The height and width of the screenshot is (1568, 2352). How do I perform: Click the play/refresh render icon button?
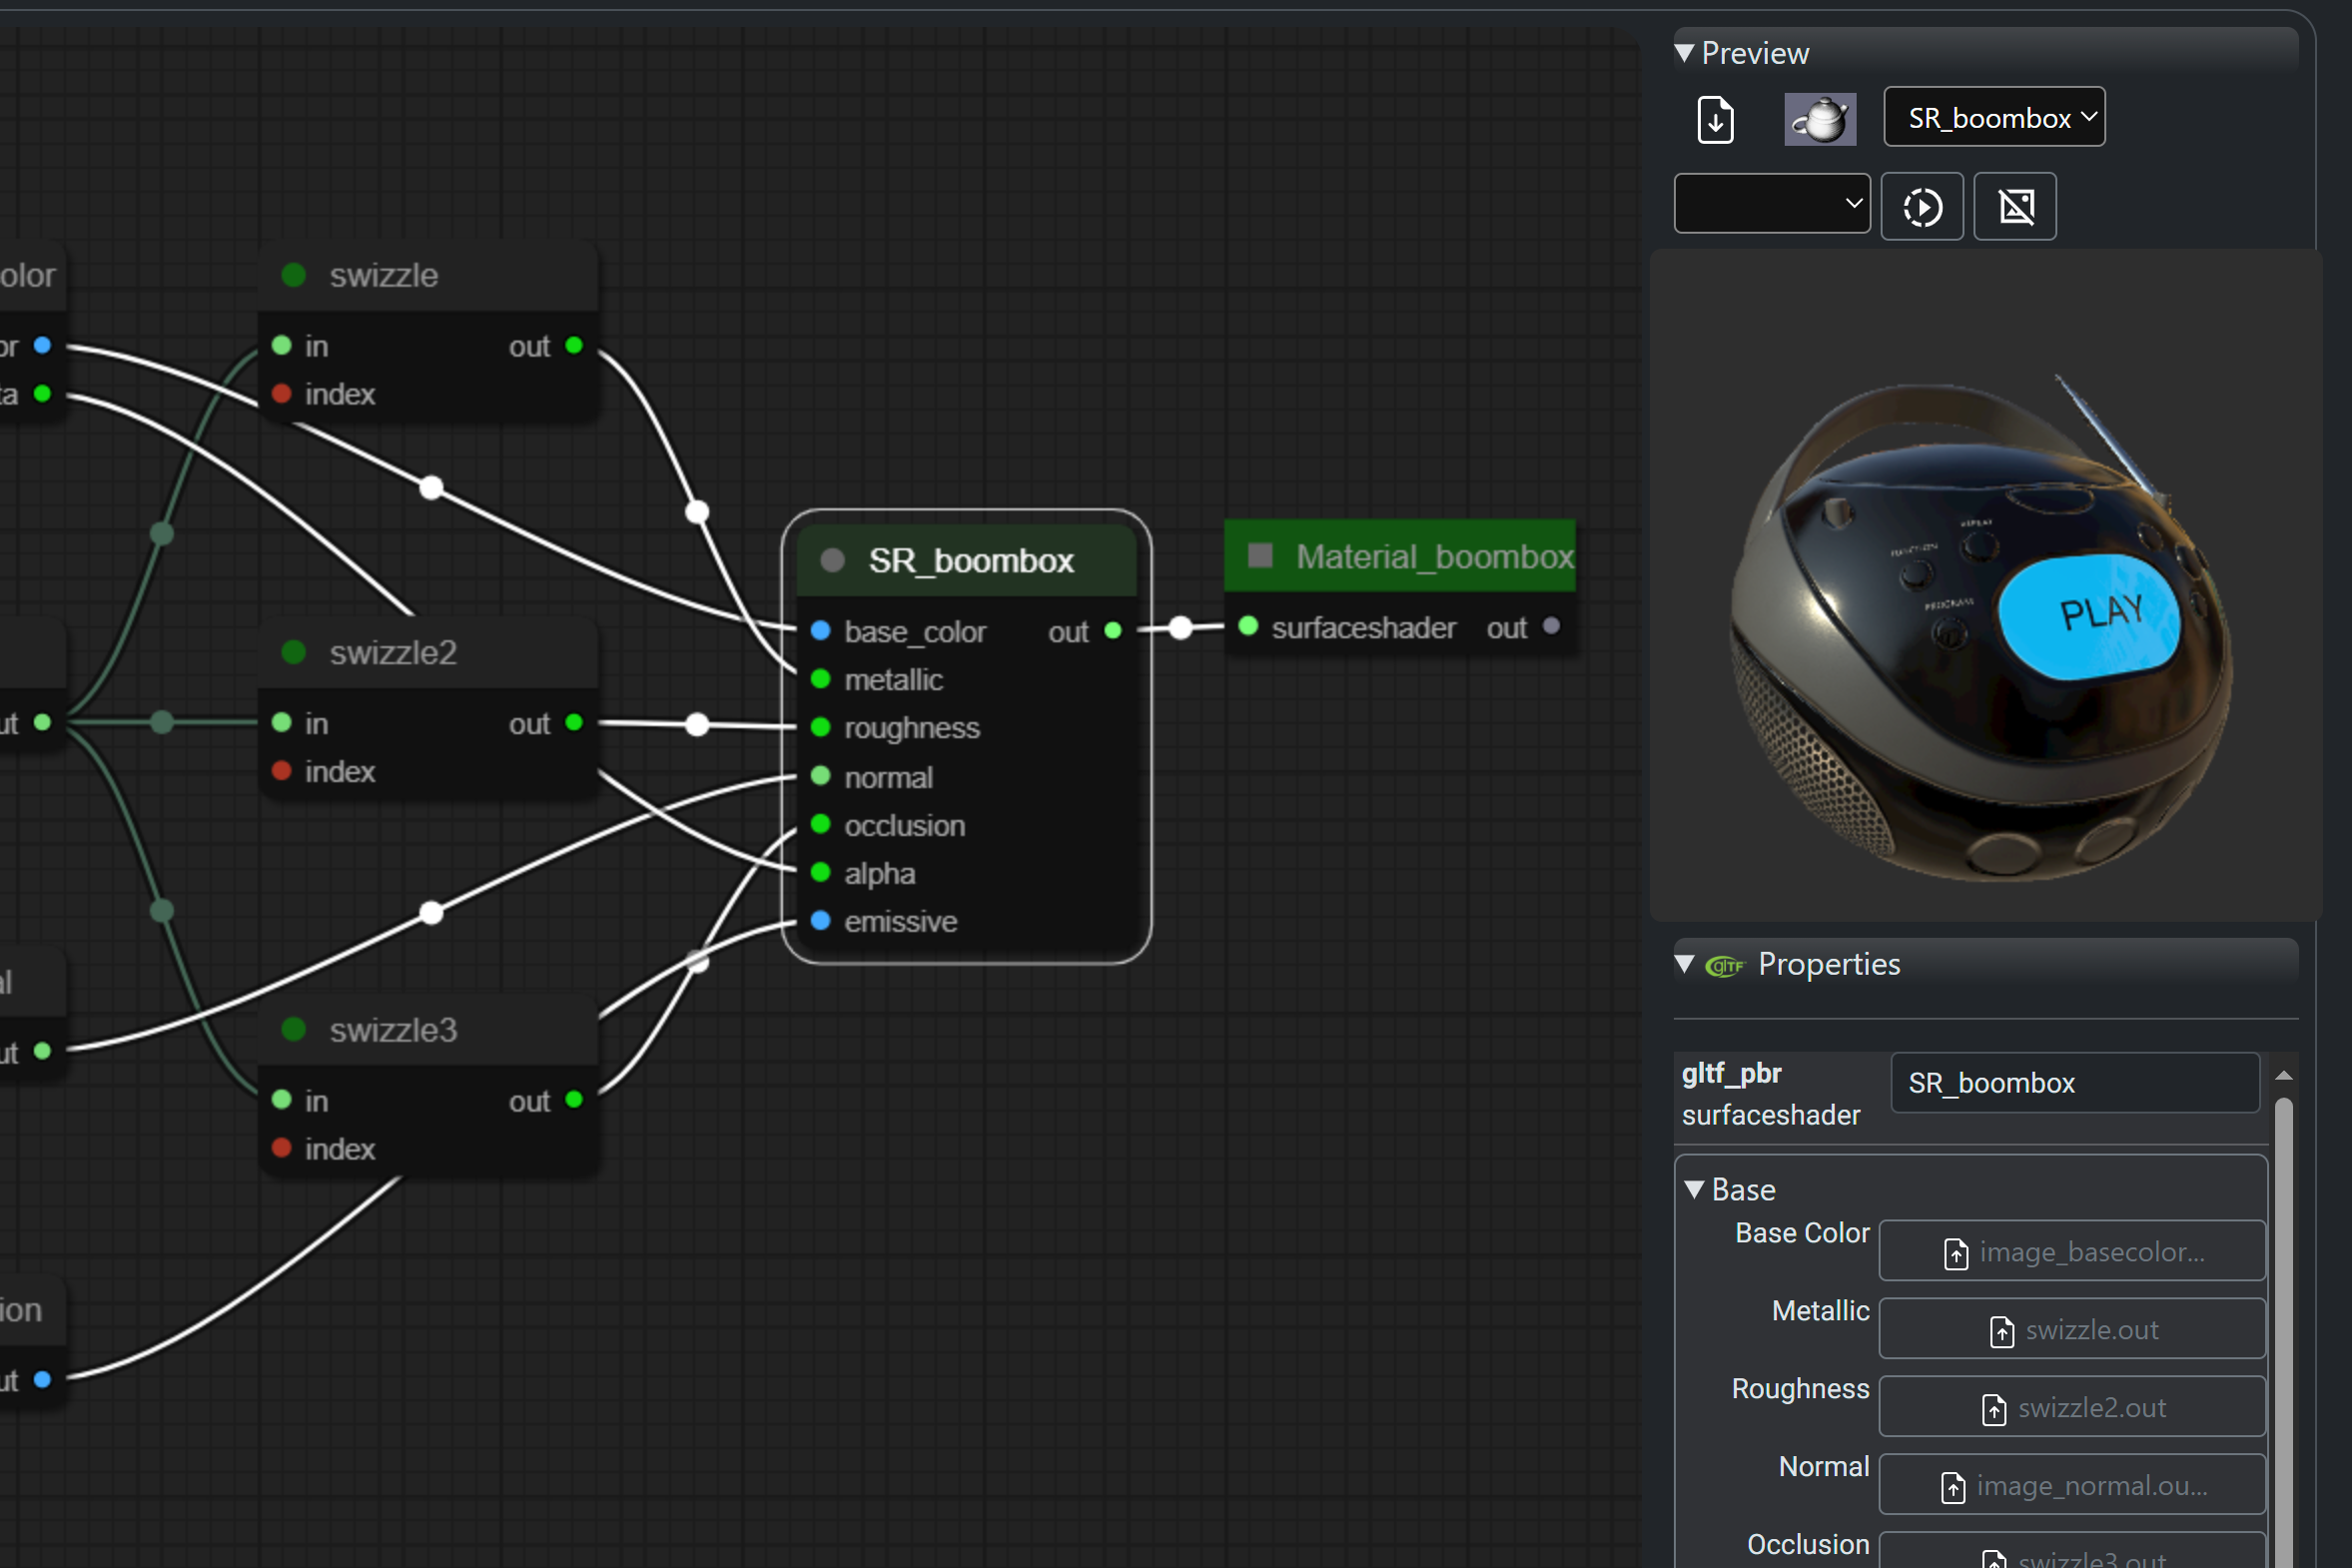[1921, 207]
